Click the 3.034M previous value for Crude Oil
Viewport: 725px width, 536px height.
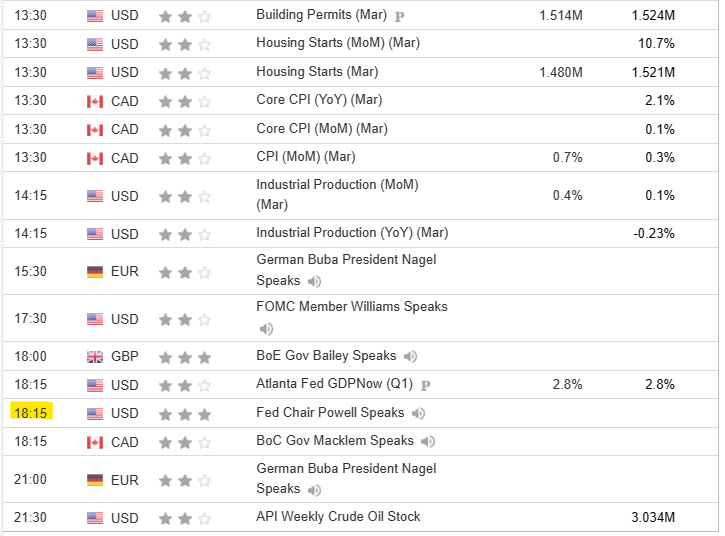point(652,518)
